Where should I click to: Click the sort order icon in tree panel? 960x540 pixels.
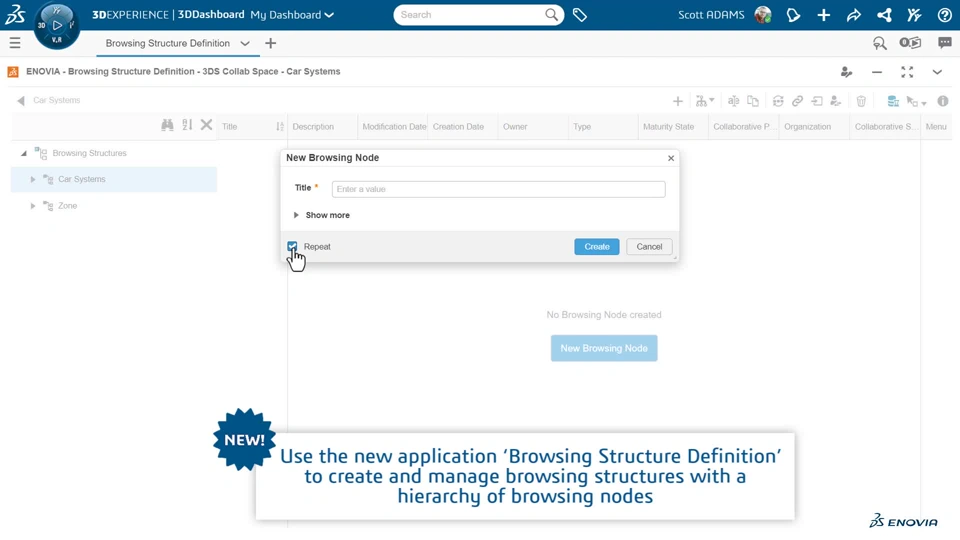[187, 125]
